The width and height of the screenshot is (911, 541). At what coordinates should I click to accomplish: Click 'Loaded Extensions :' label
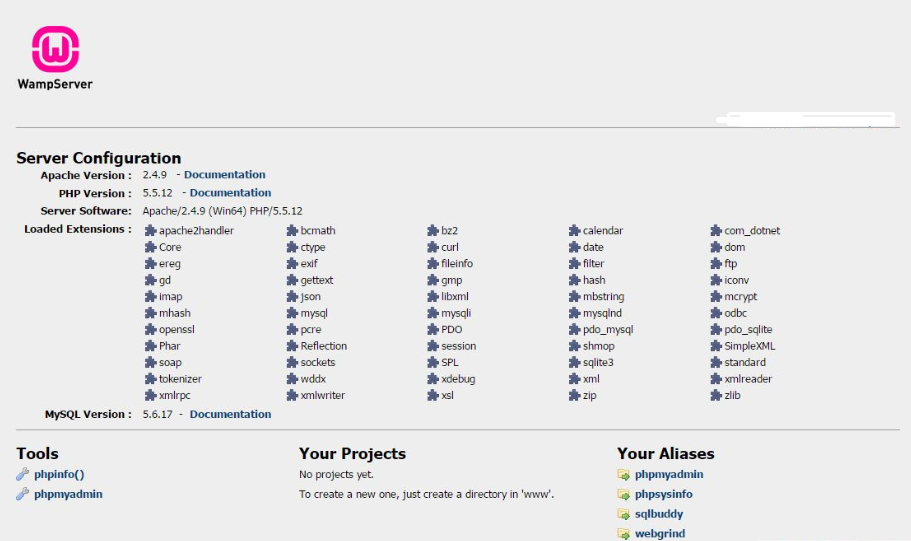click(78, 229)
